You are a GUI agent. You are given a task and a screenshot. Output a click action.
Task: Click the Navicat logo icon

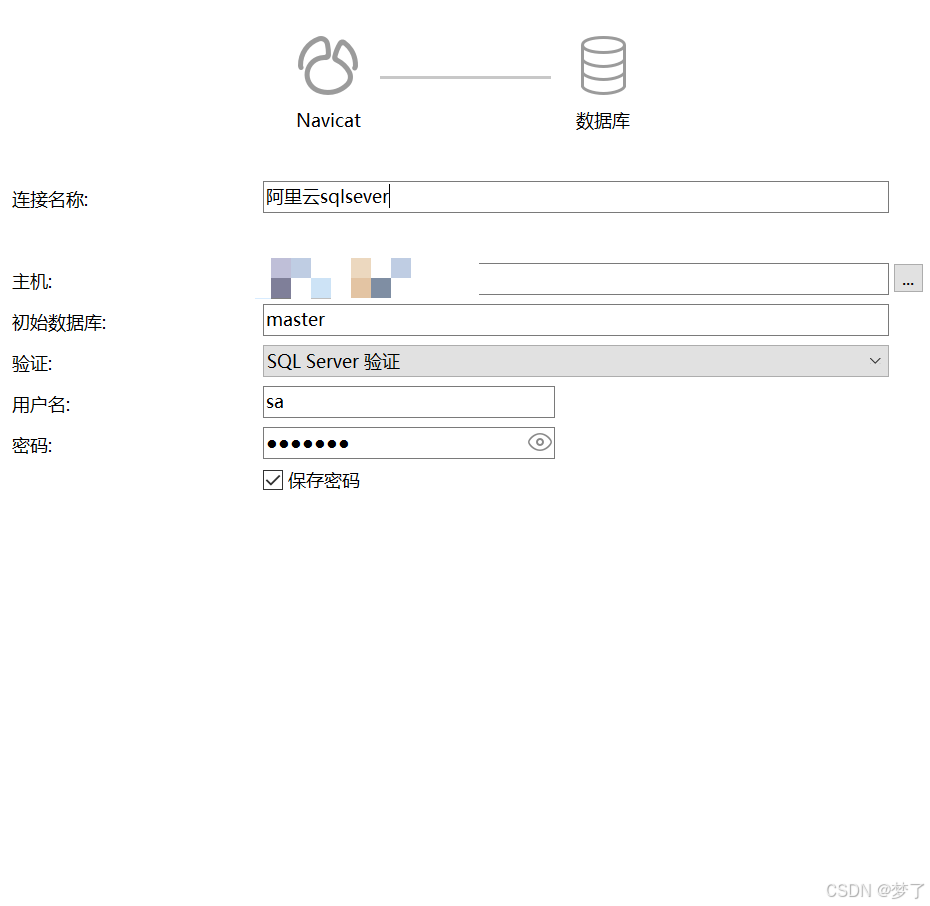(x=328, y=65)
